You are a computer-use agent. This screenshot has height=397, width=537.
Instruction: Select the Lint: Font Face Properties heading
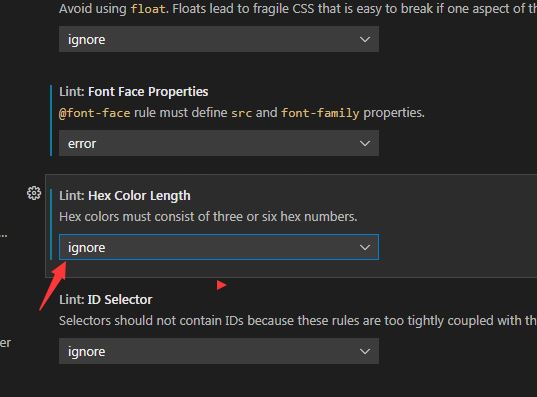tap(134, 92)
